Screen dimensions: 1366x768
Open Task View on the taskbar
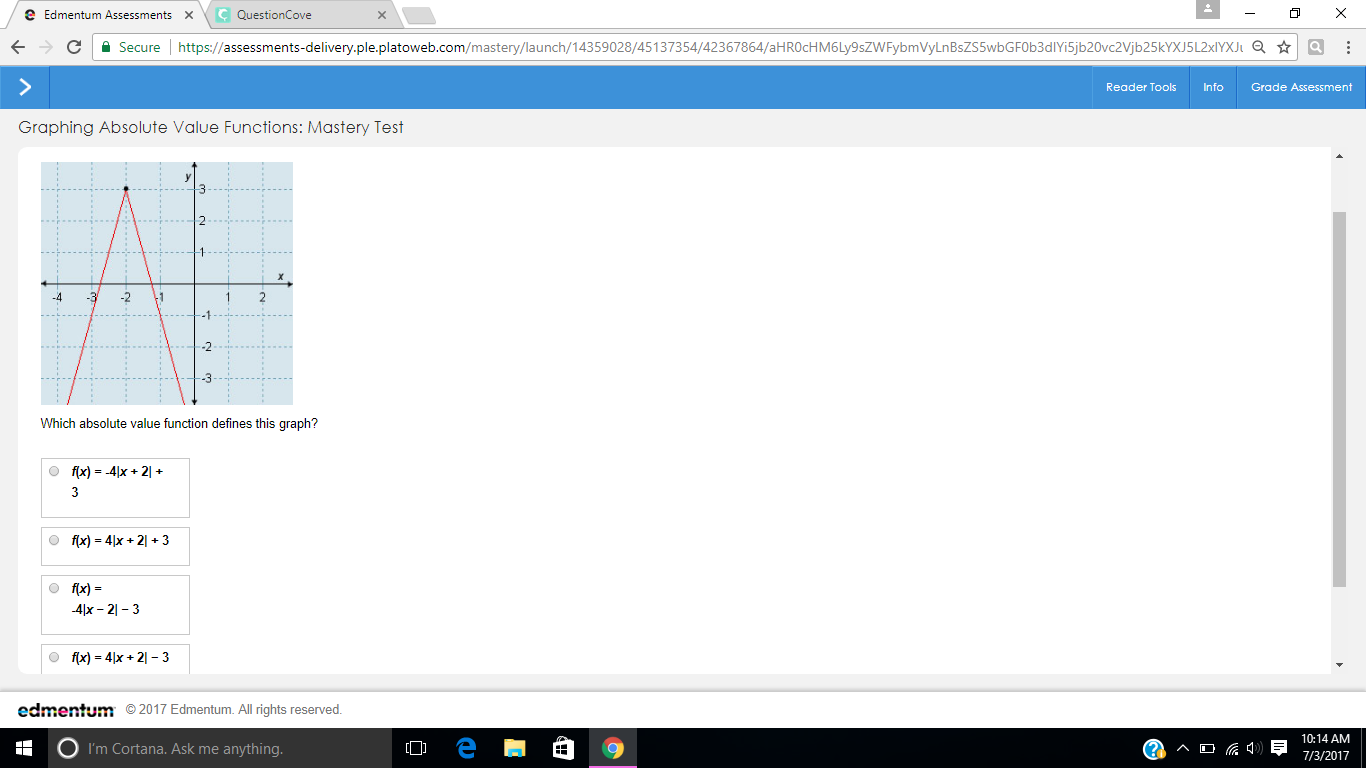pyautogui.click(x=417, y=748)
